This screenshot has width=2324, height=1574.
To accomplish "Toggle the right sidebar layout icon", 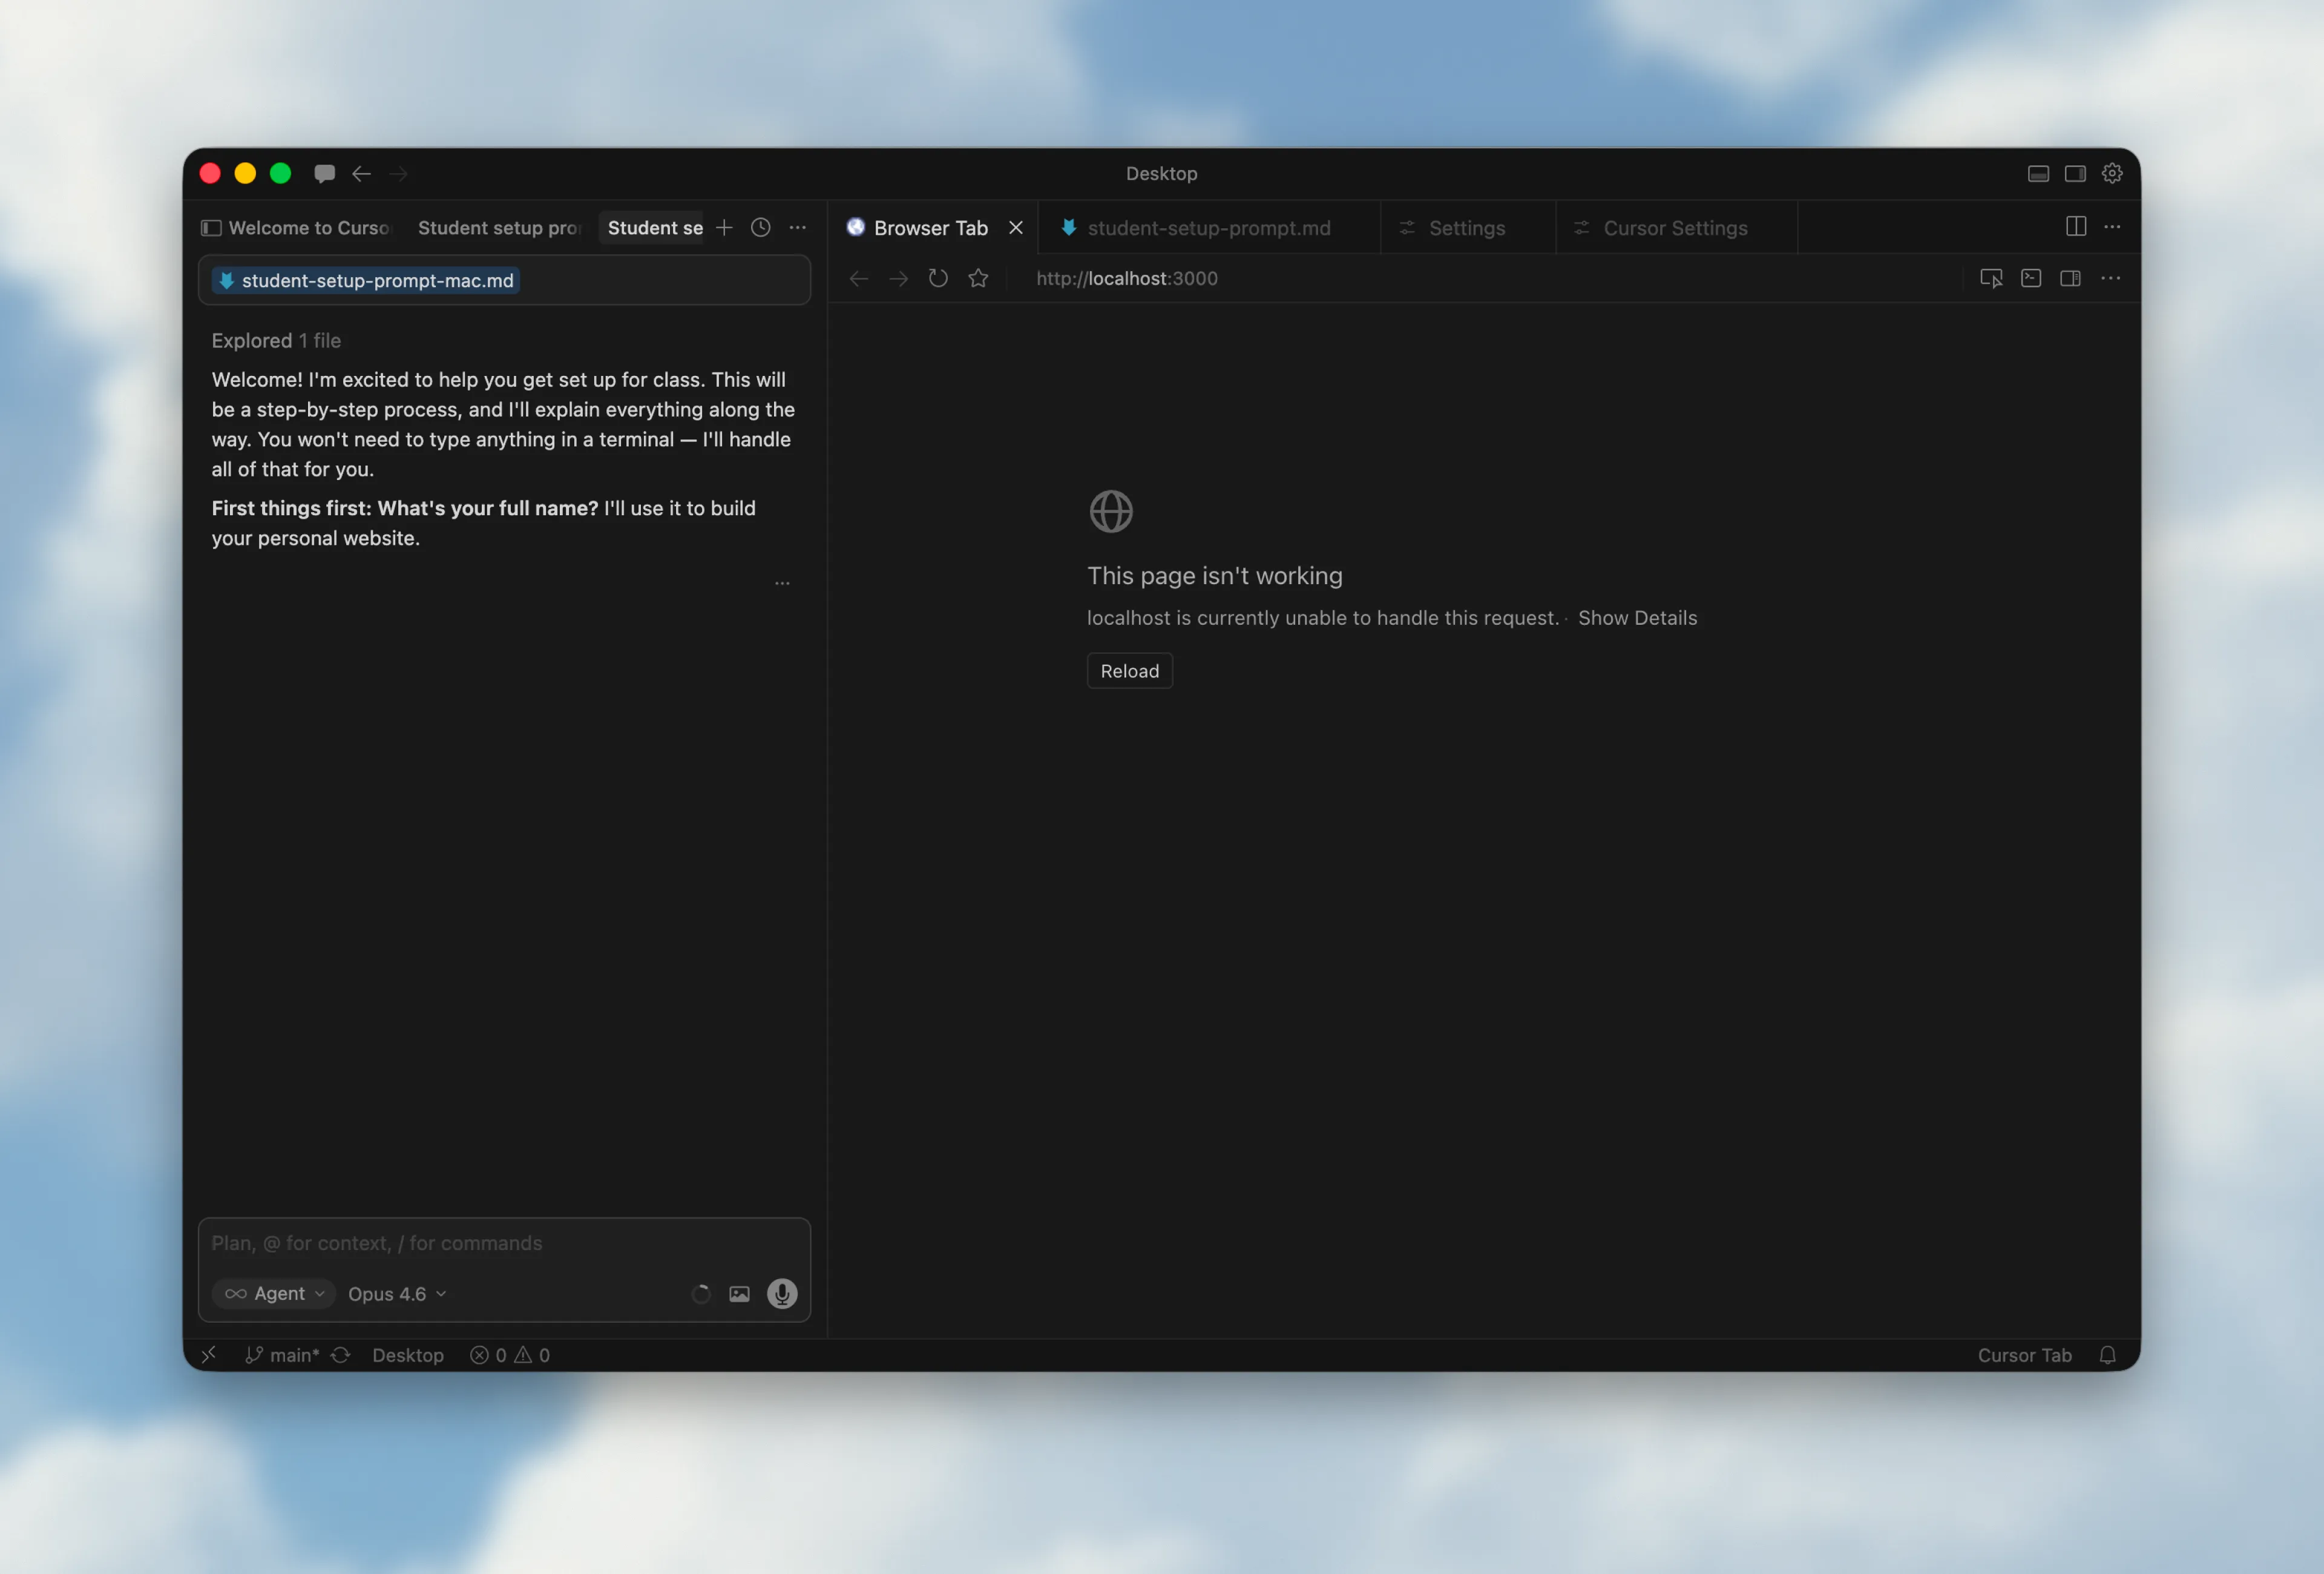I will point(2075,174).
